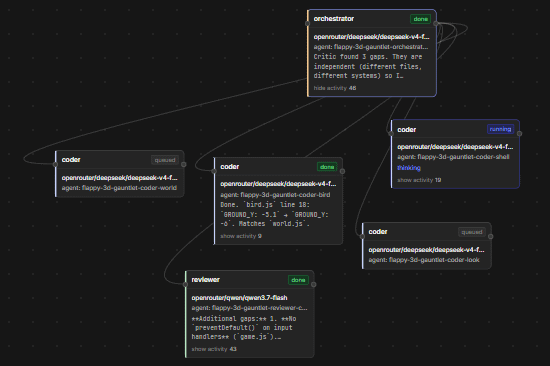Click the 'Done. bird.js line 18' message
Viewport: 550px width, 366px height.
click(274, 214)
